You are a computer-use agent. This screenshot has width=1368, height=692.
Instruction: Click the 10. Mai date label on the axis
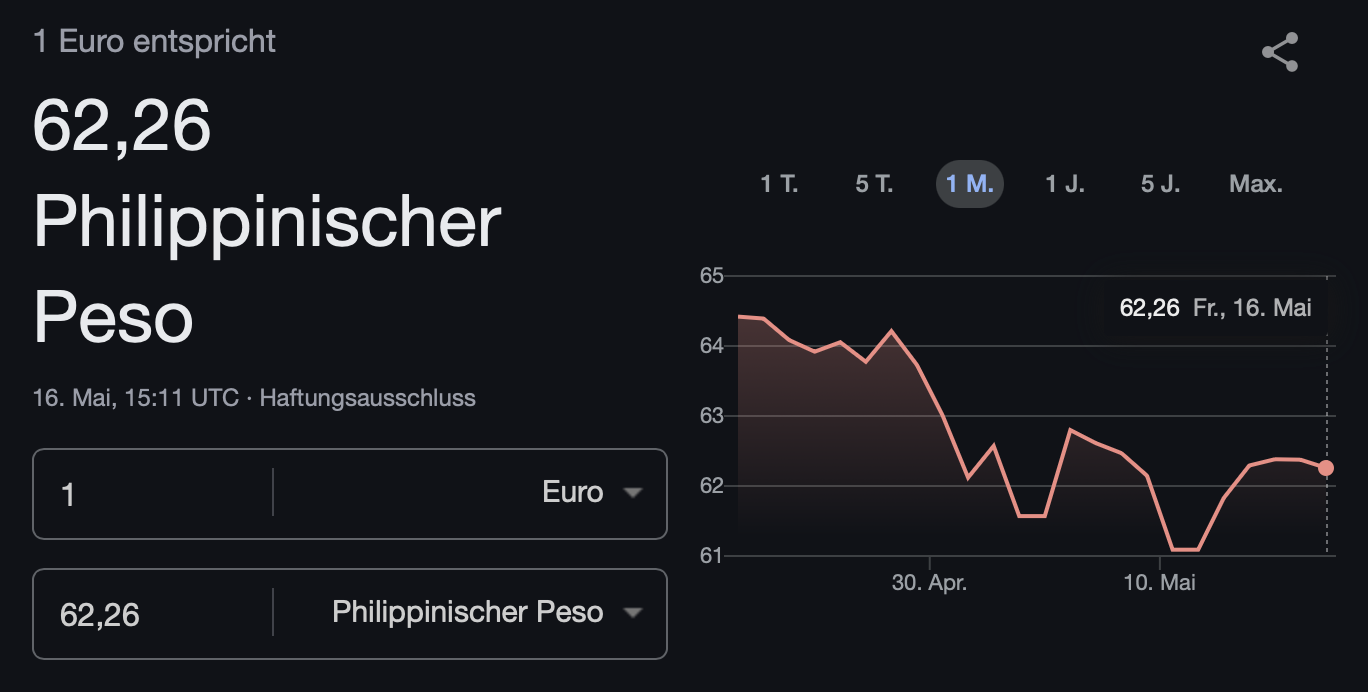click(1160, 582)
